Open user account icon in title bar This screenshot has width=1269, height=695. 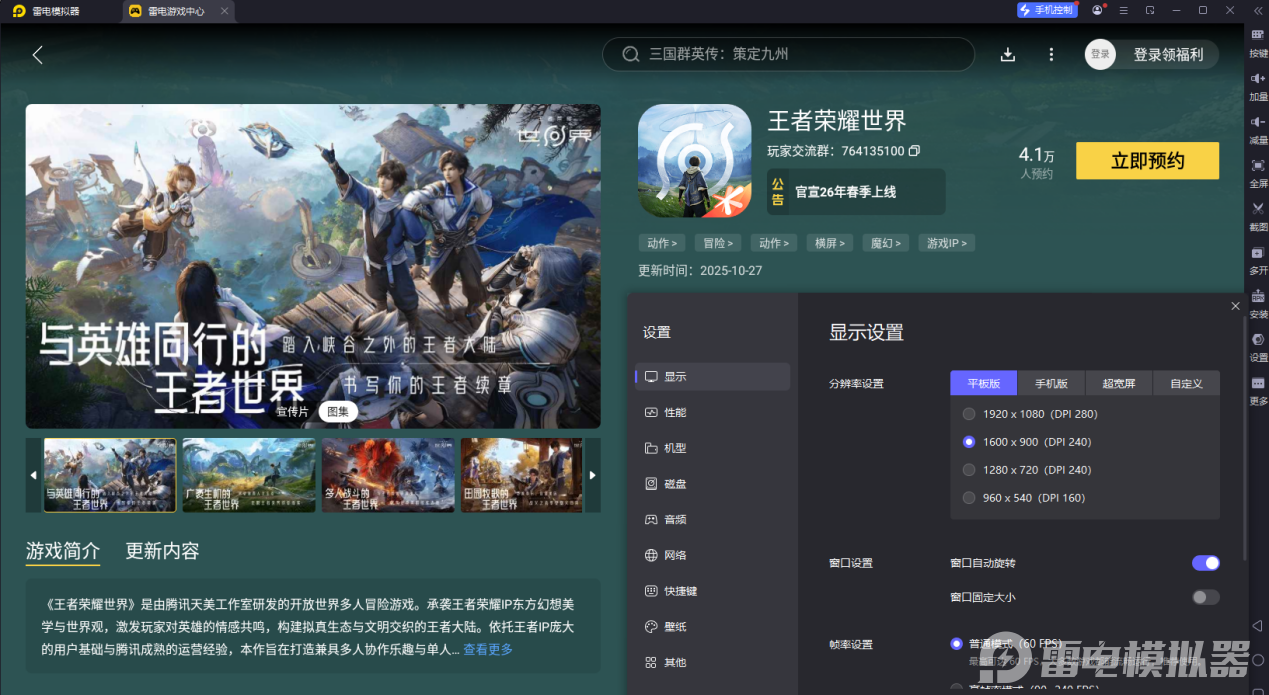(1098, 10)
